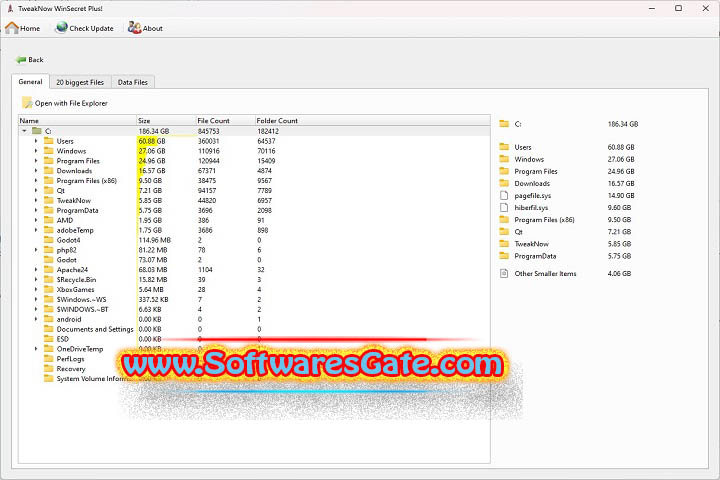Click Program Files (x86) in summary panel
This screenshot has width=720, height=480.
(x=544, y=220)
